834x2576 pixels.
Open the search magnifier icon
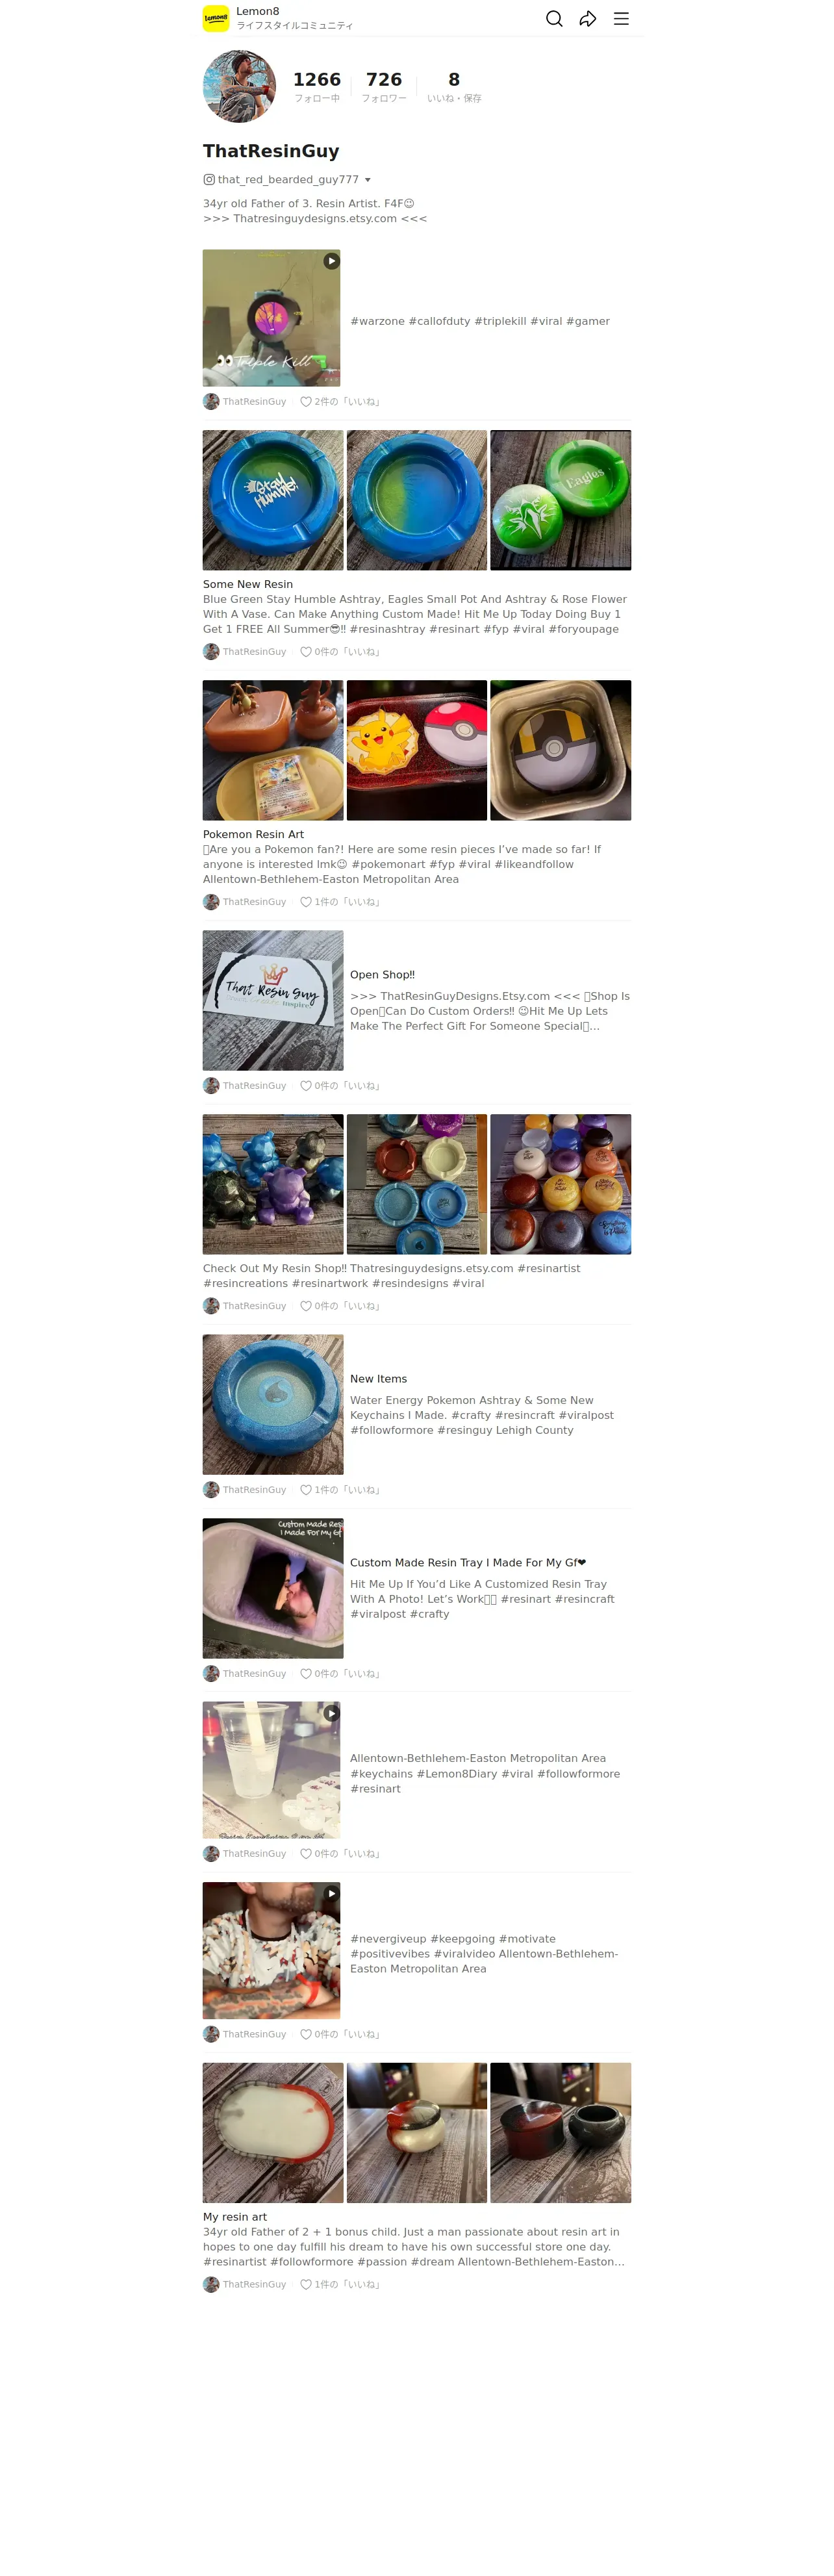click(x=554, y=18)
